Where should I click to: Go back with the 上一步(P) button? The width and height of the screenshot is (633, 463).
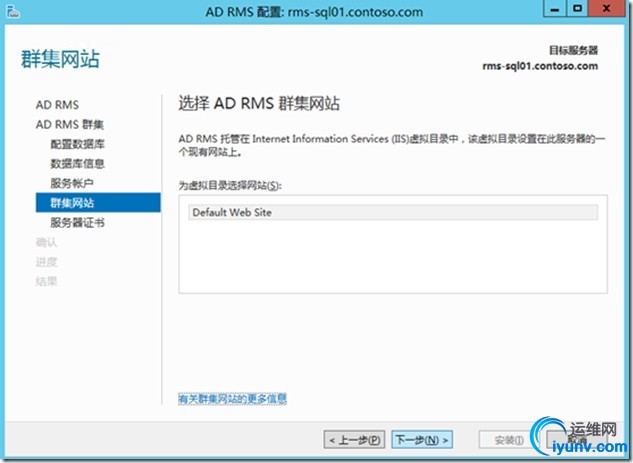point(354,440)
